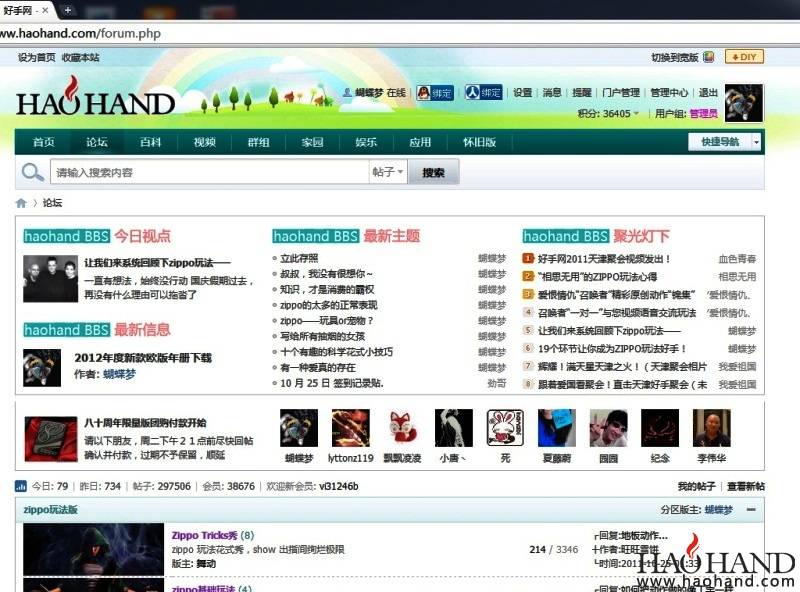Click the 管理员 user group link
Screen dimensions: 800x592
[x=704, y=113]
